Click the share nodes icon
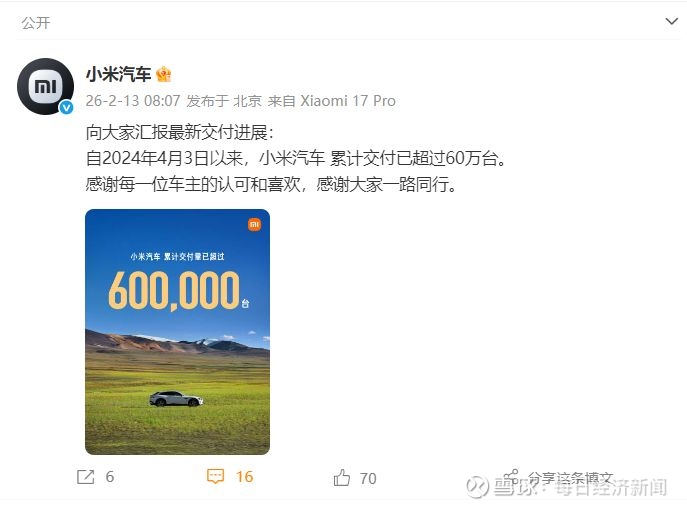 point(511,477)
